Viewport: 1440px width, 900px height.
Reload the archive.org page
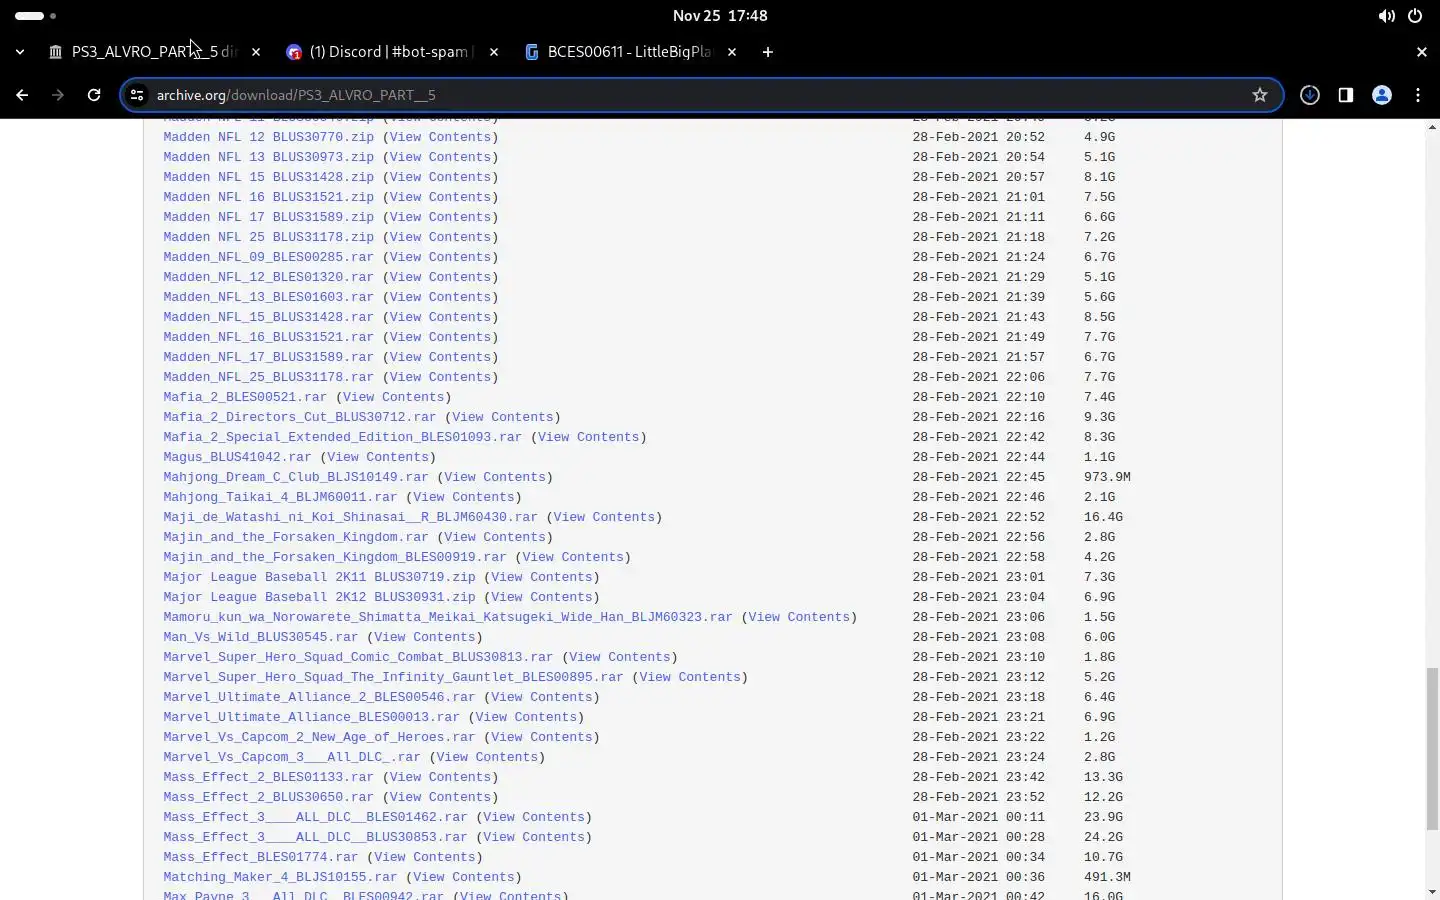pyautogui.click(x=94, y=95)
